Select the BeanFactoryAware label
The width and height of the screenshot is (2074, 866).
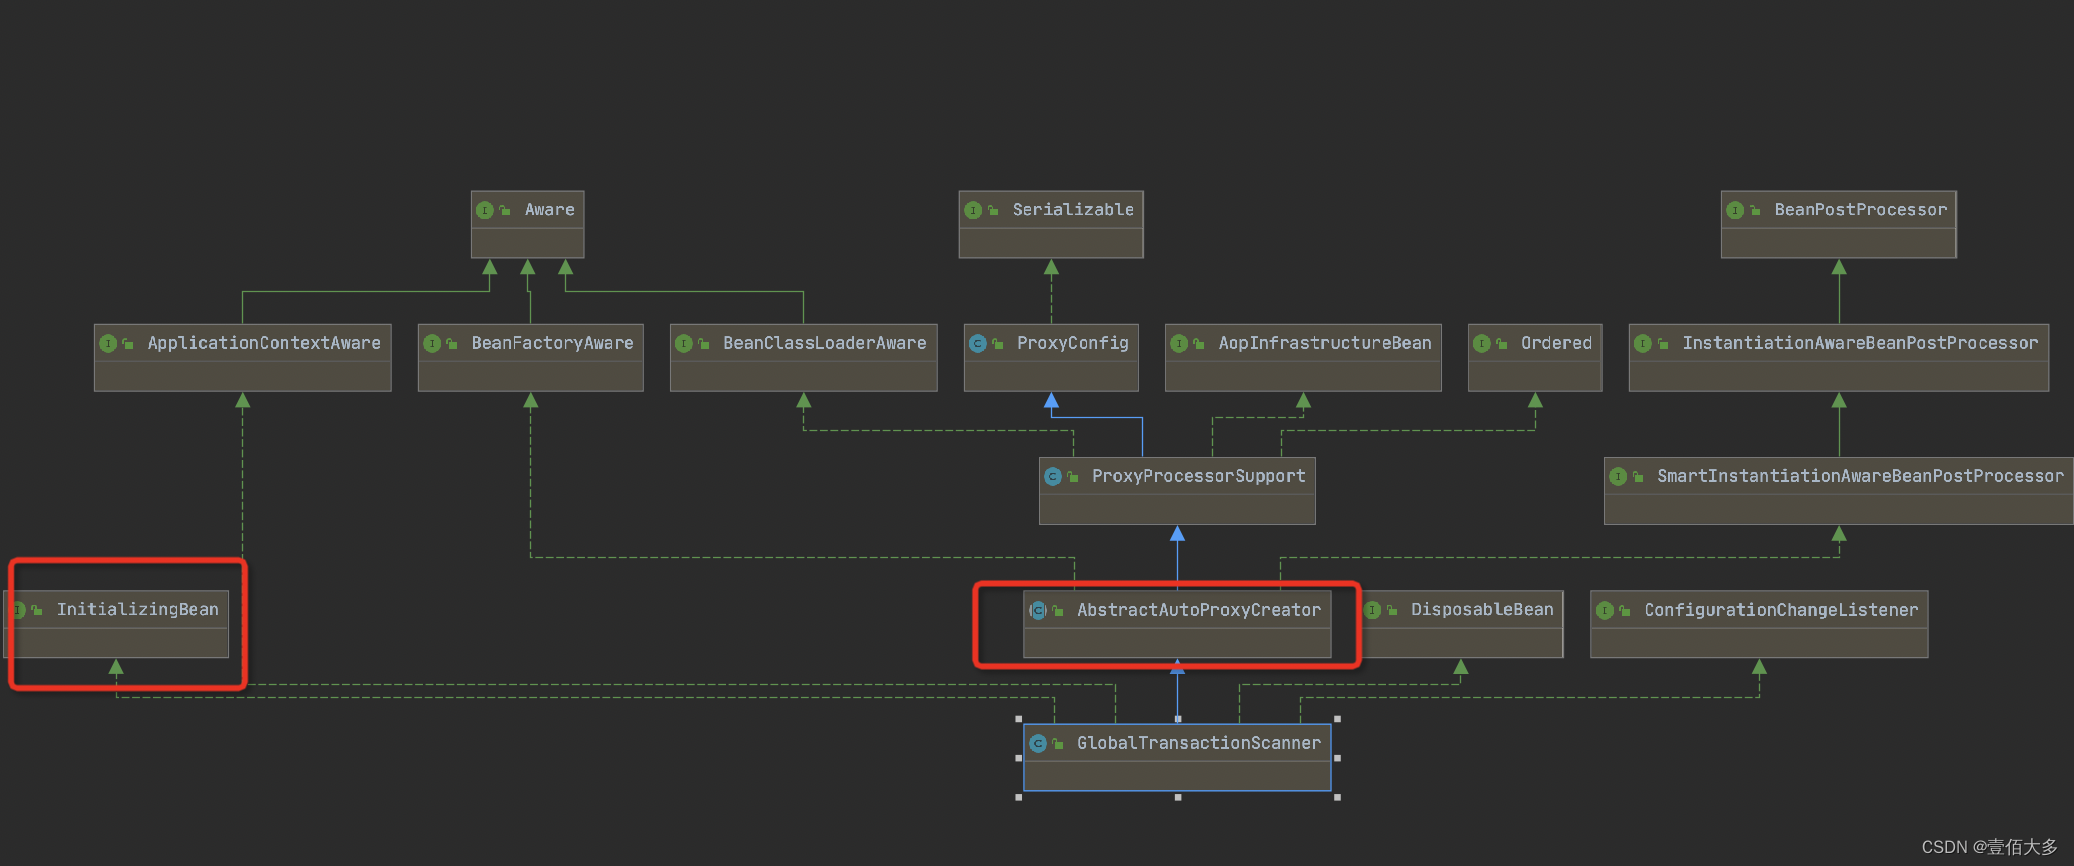[x=553, y=343]
